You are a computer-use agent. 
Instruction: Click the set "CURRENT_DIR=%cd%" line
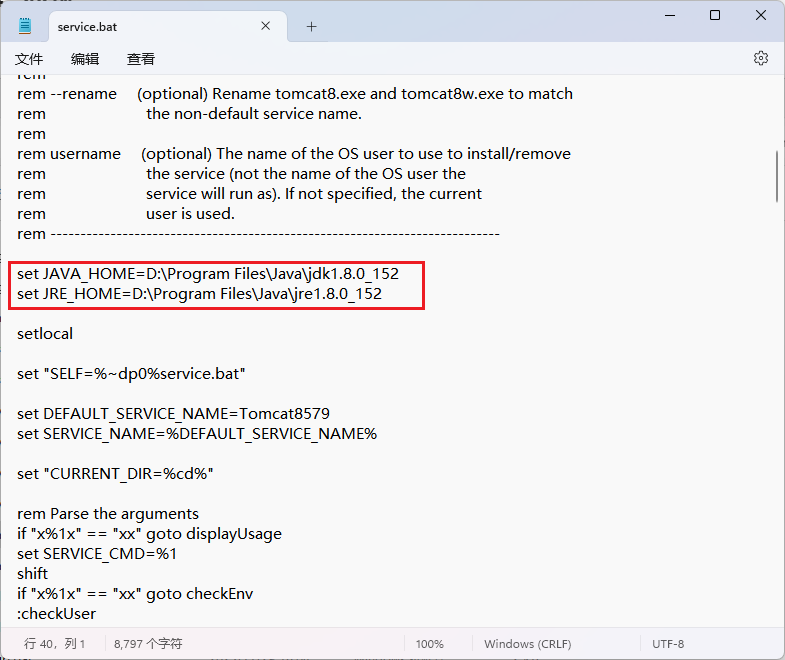click(x=115, y=474)
